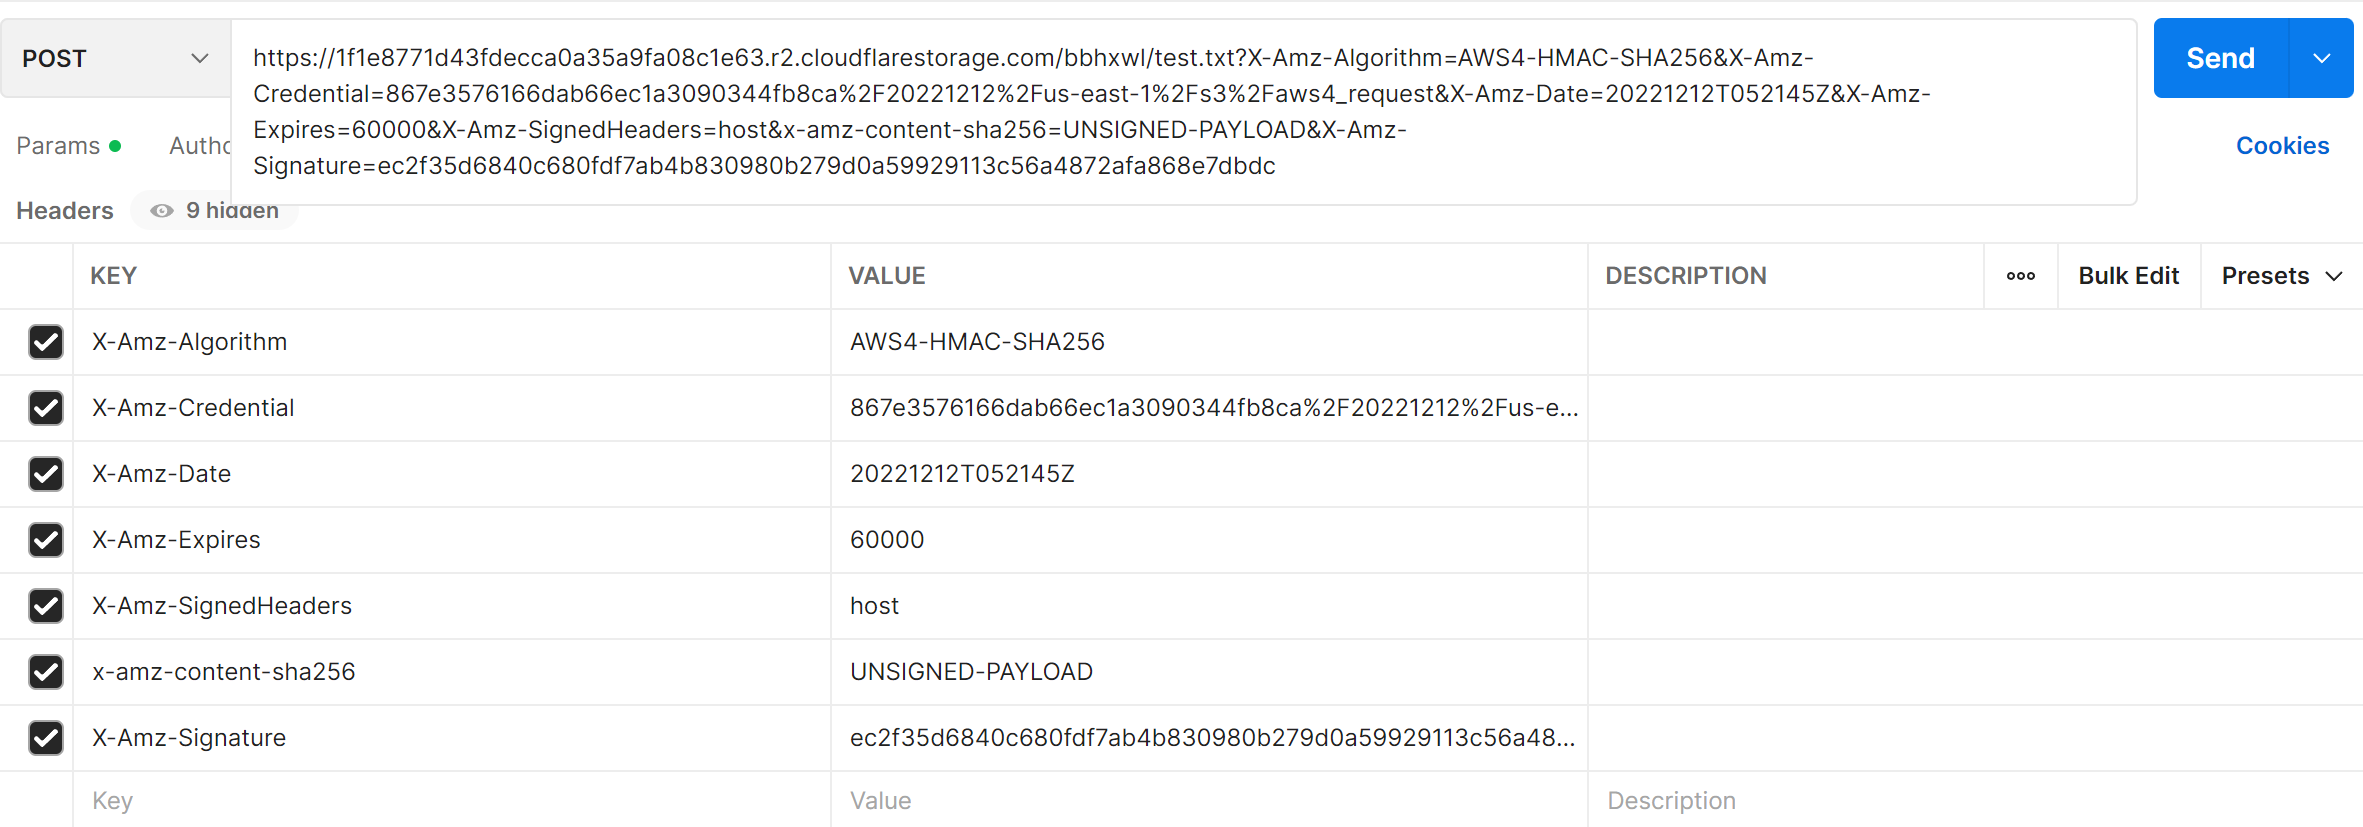Disable the X-Amz-Credential header
Image resolution: width=2363 pixels, height=827 pixels.
click(46, 407)
